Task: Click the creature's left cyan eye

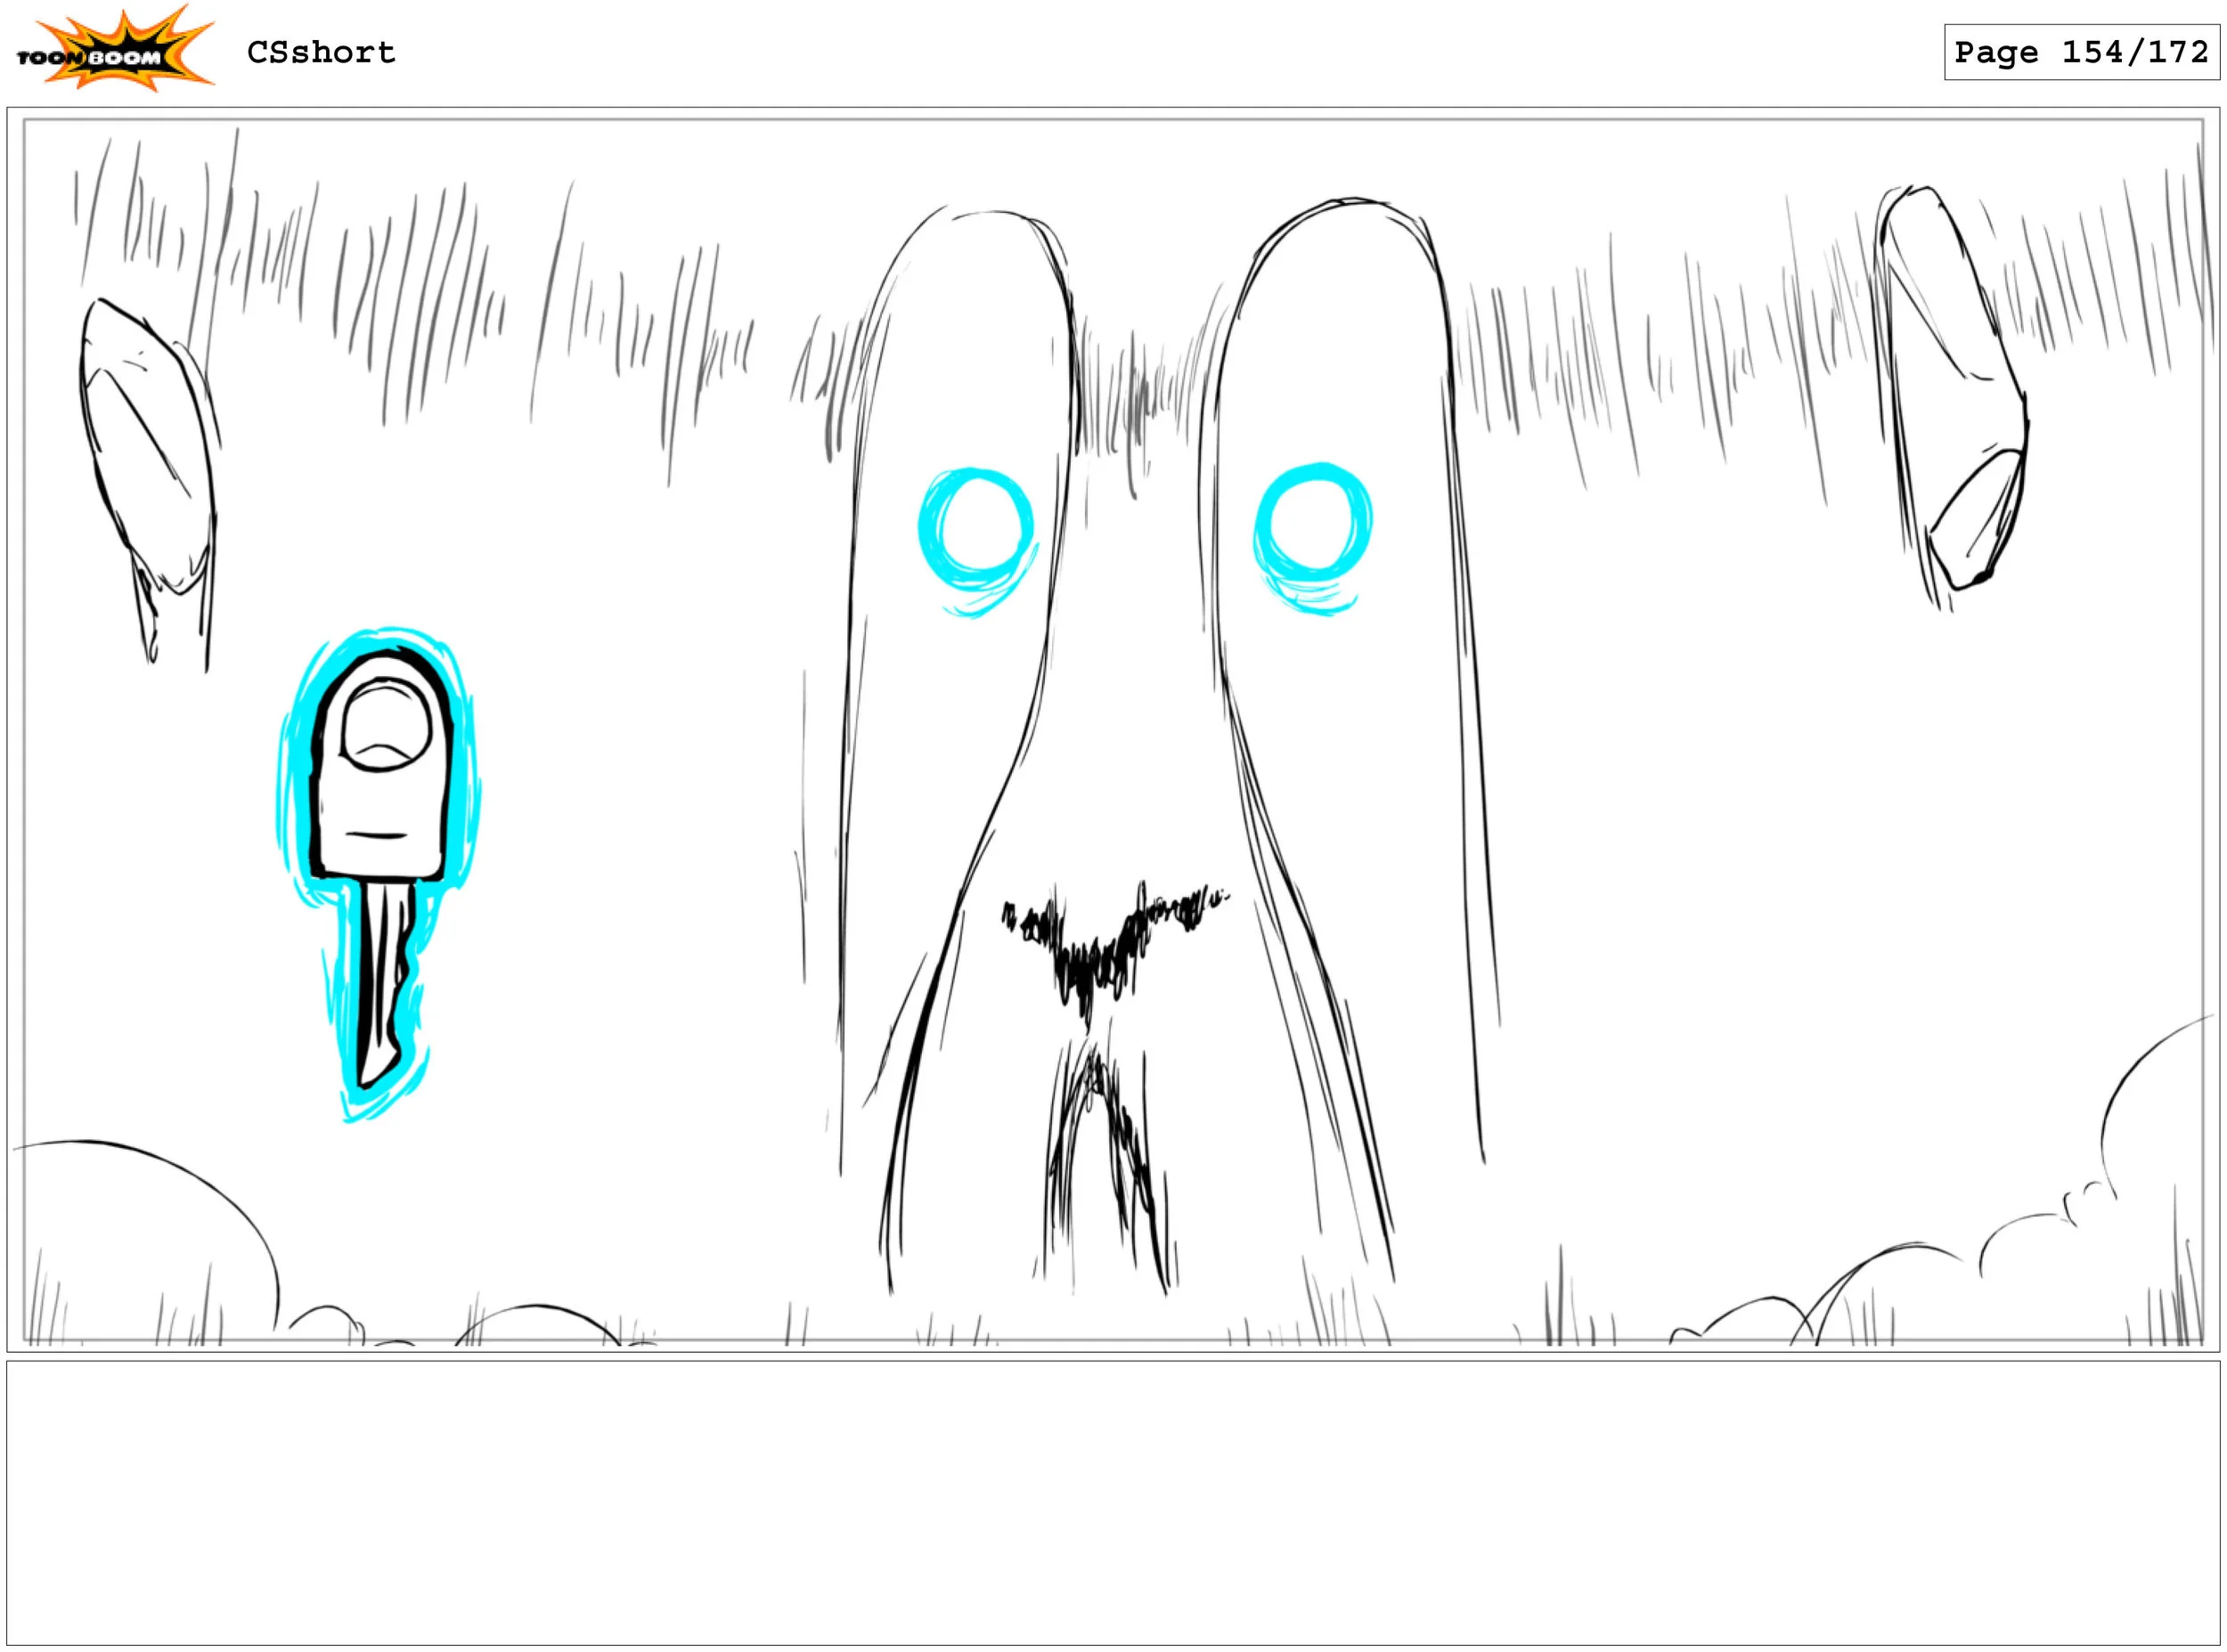Action: 975,528
